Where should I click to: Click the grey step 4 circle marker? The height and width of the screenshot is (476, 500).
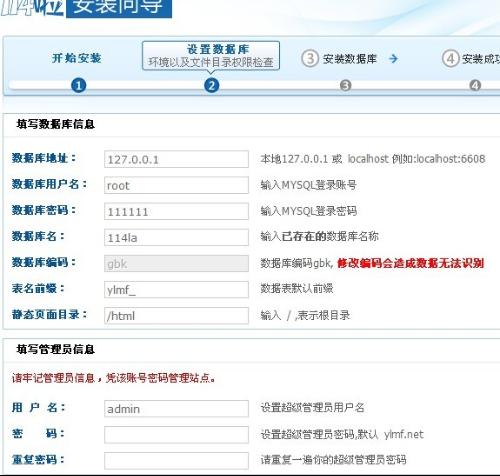pos(475,86)
